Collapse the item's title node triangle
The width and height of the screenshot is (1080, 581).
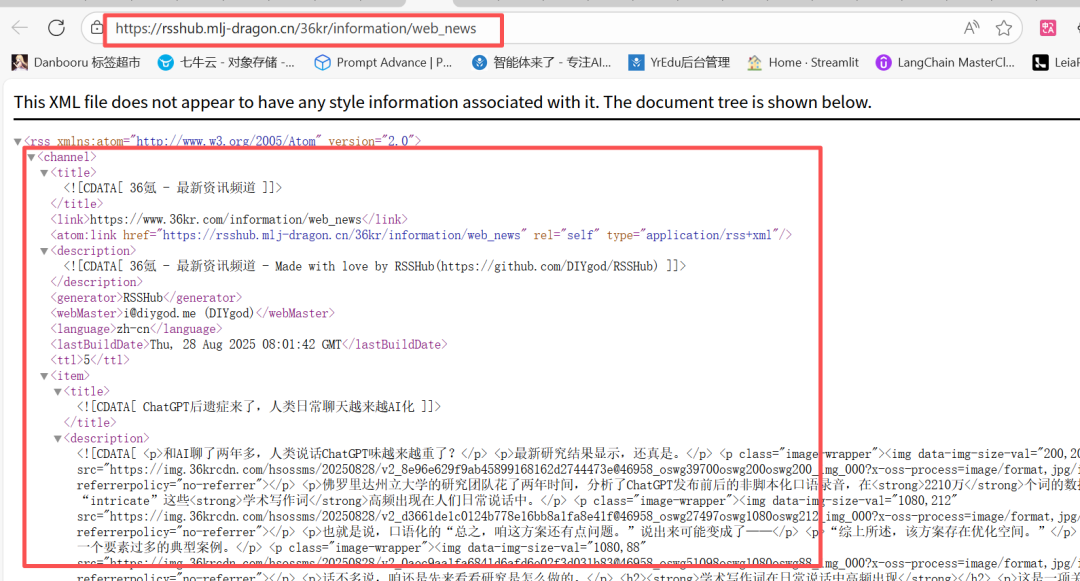click(x=58, y=392)
